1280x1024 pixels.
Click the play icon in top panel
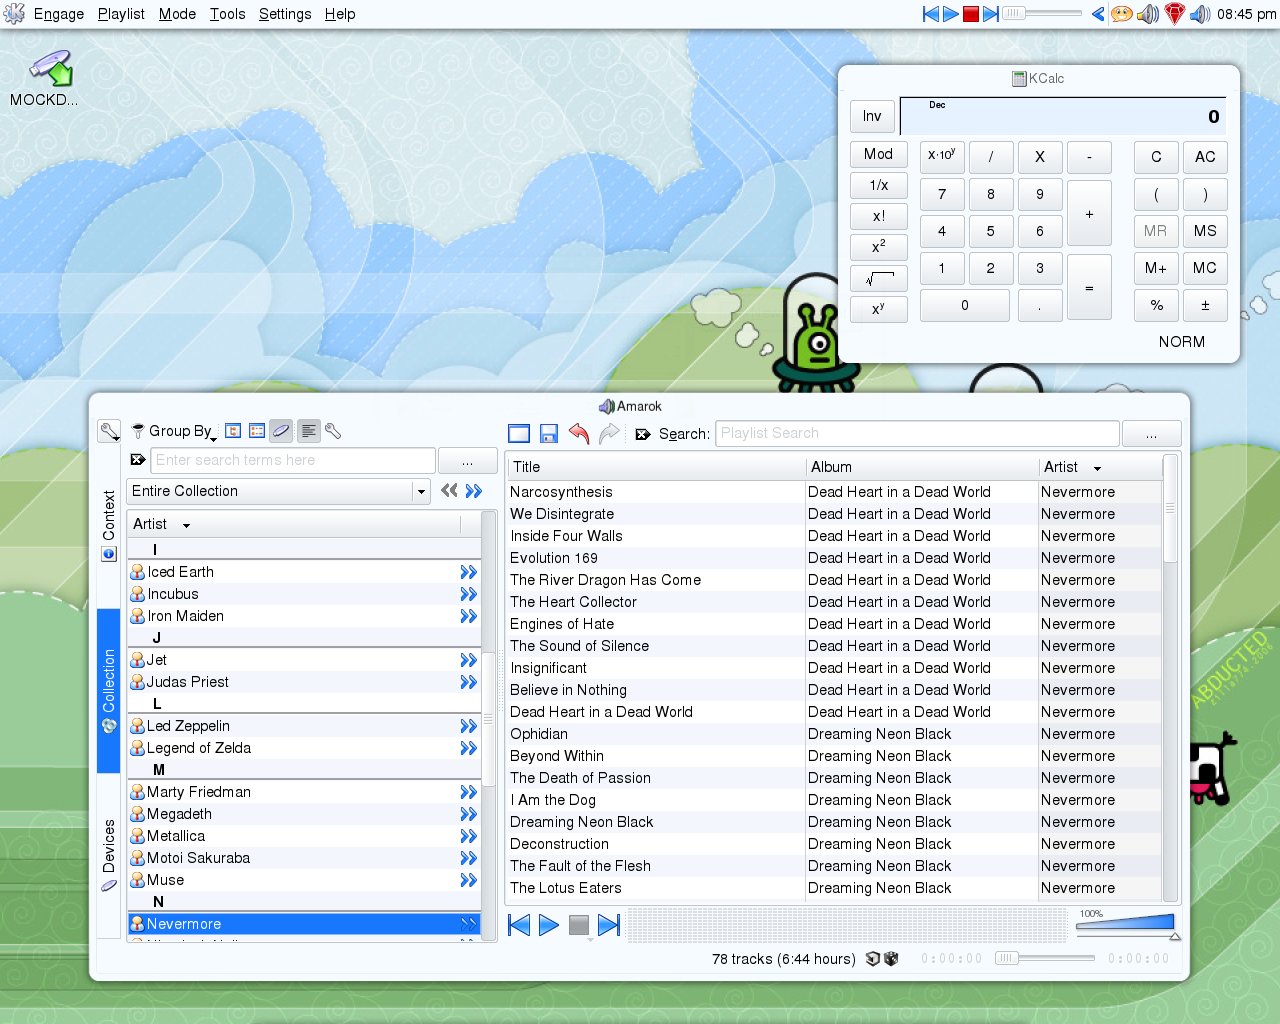[x=951, y=14]
